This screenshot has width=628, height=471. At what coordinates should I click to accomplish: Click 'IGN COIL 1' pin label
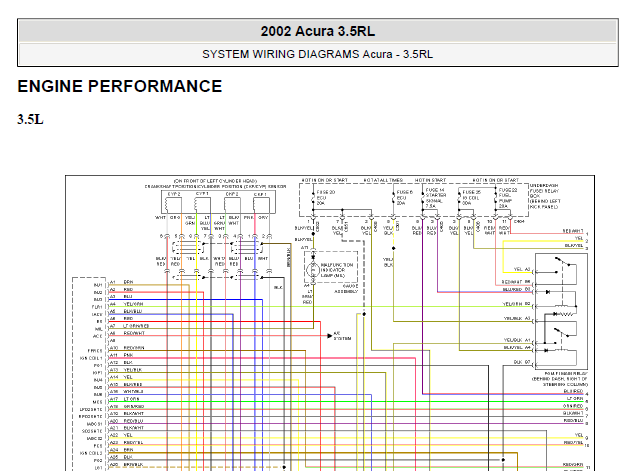[x=91, y=358]
